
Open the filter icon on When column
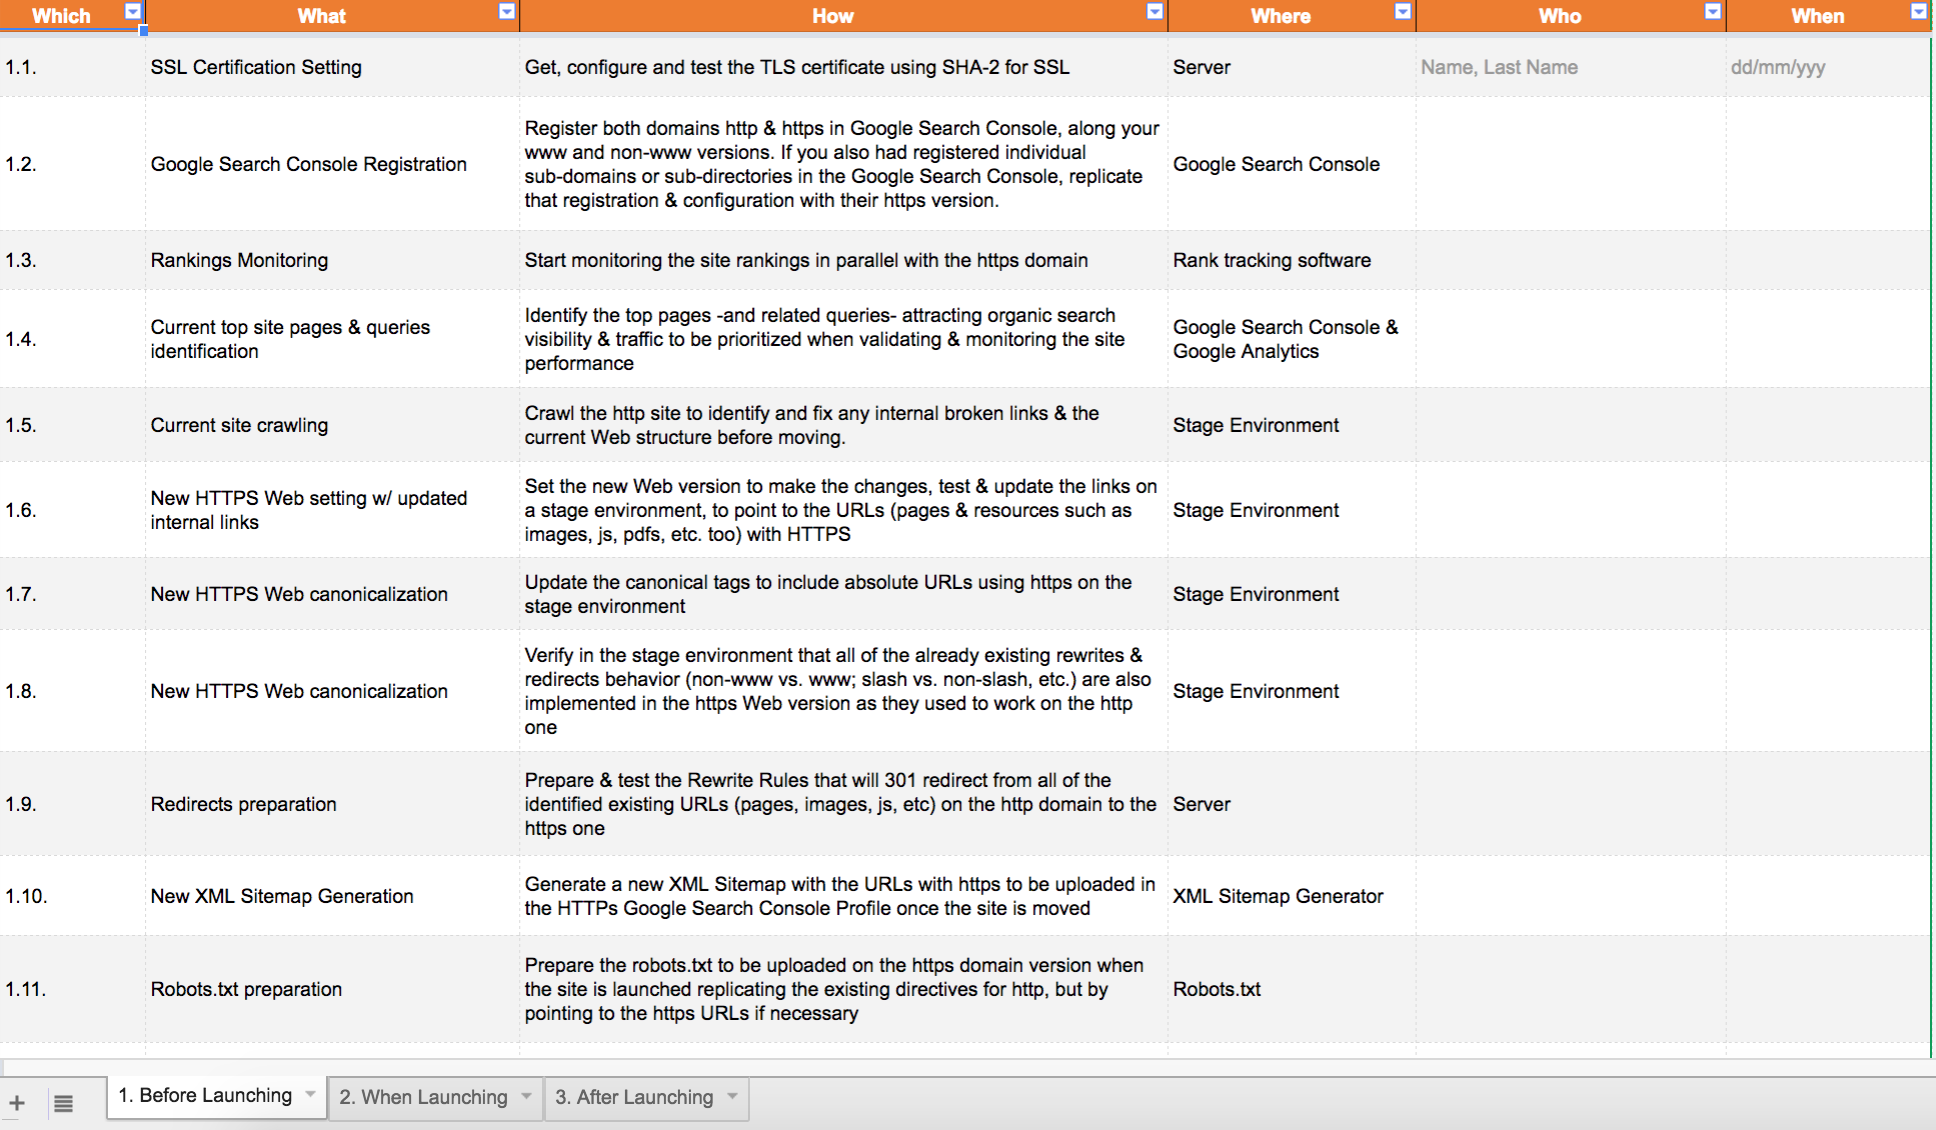click(x=1919, y=11)
